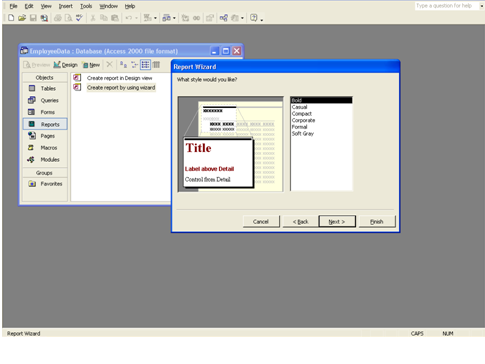Viewport: 485px width, 364px height.
Task: Switch database window to List view
Action: click(x=145, y=64)
